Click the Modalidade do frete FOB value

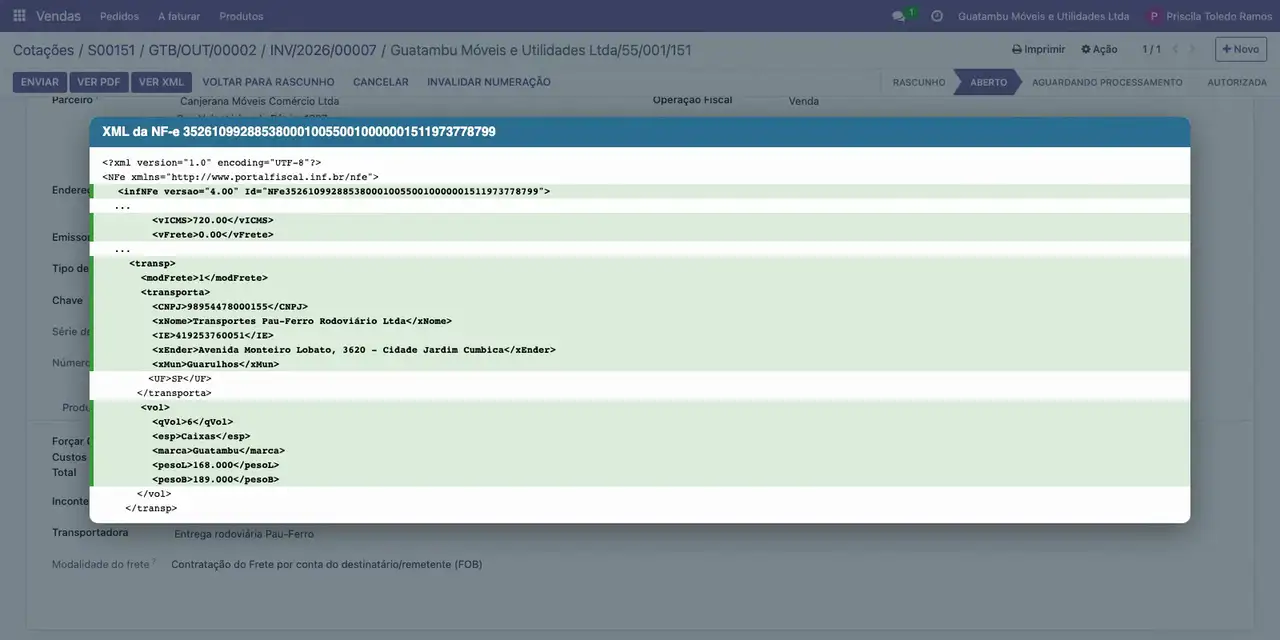pyautogui.click(x=327, y=565)
